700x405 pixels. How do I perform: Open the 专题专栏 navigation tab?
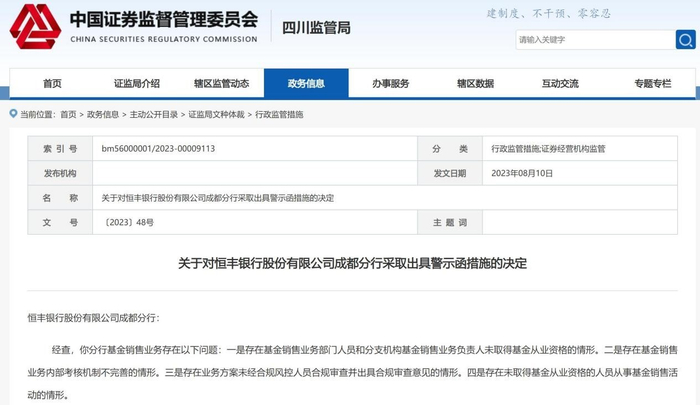tap(653, 84)
